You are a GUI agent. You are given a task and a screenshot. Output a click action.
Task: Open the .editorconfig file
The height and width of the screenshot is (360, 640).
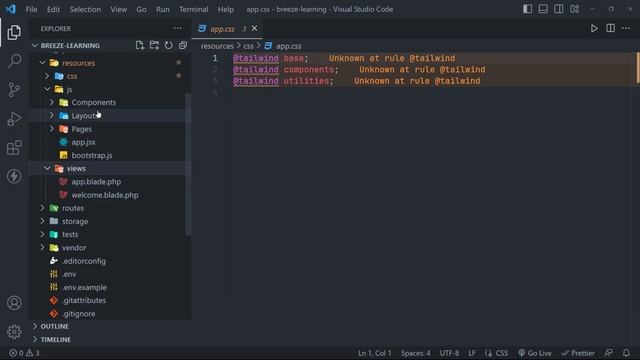[x=84, y=261]
